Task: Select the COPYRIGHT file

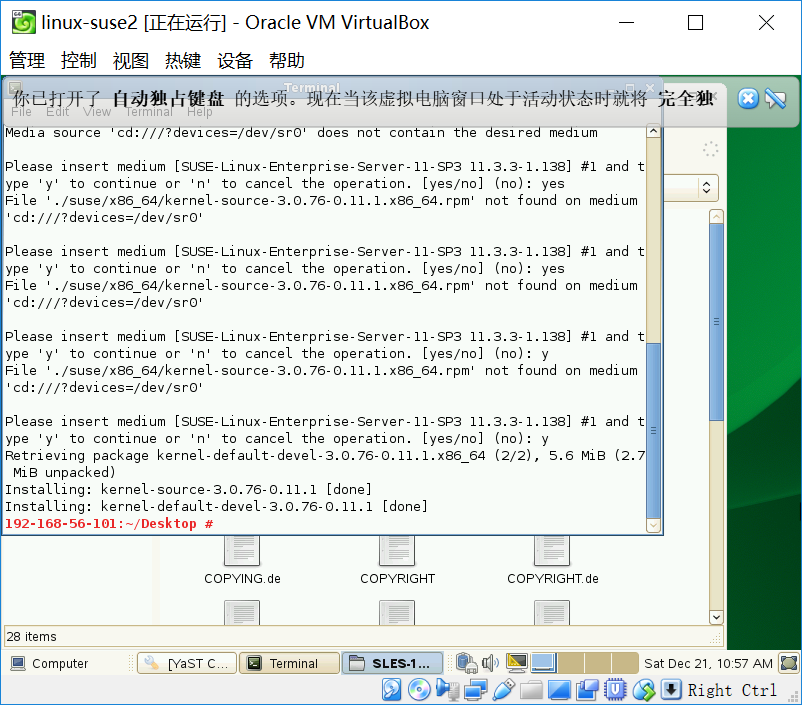Action: 397,561
